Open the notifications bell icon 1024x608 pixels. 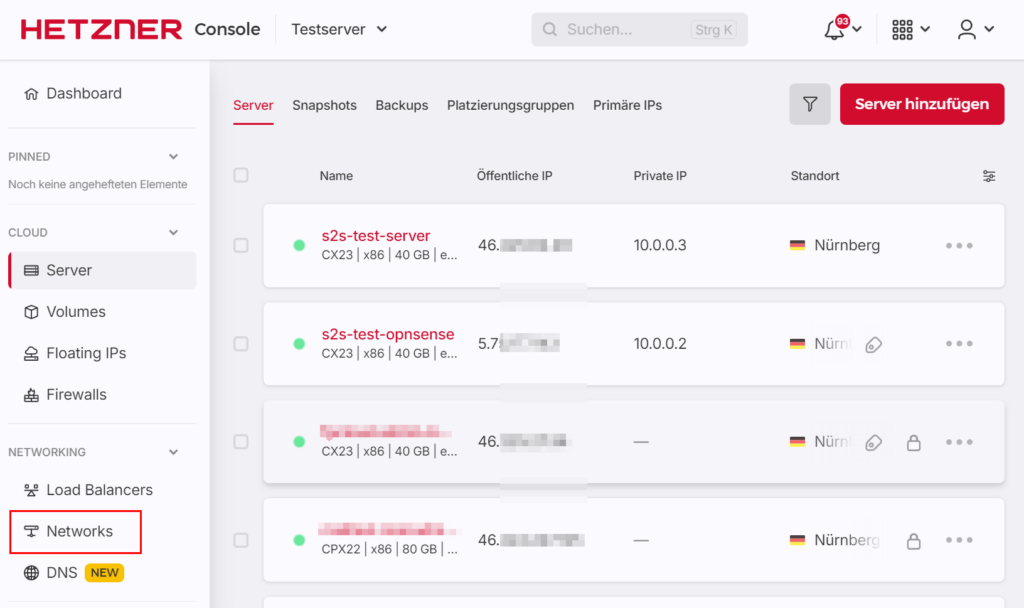tap(834, 30)
